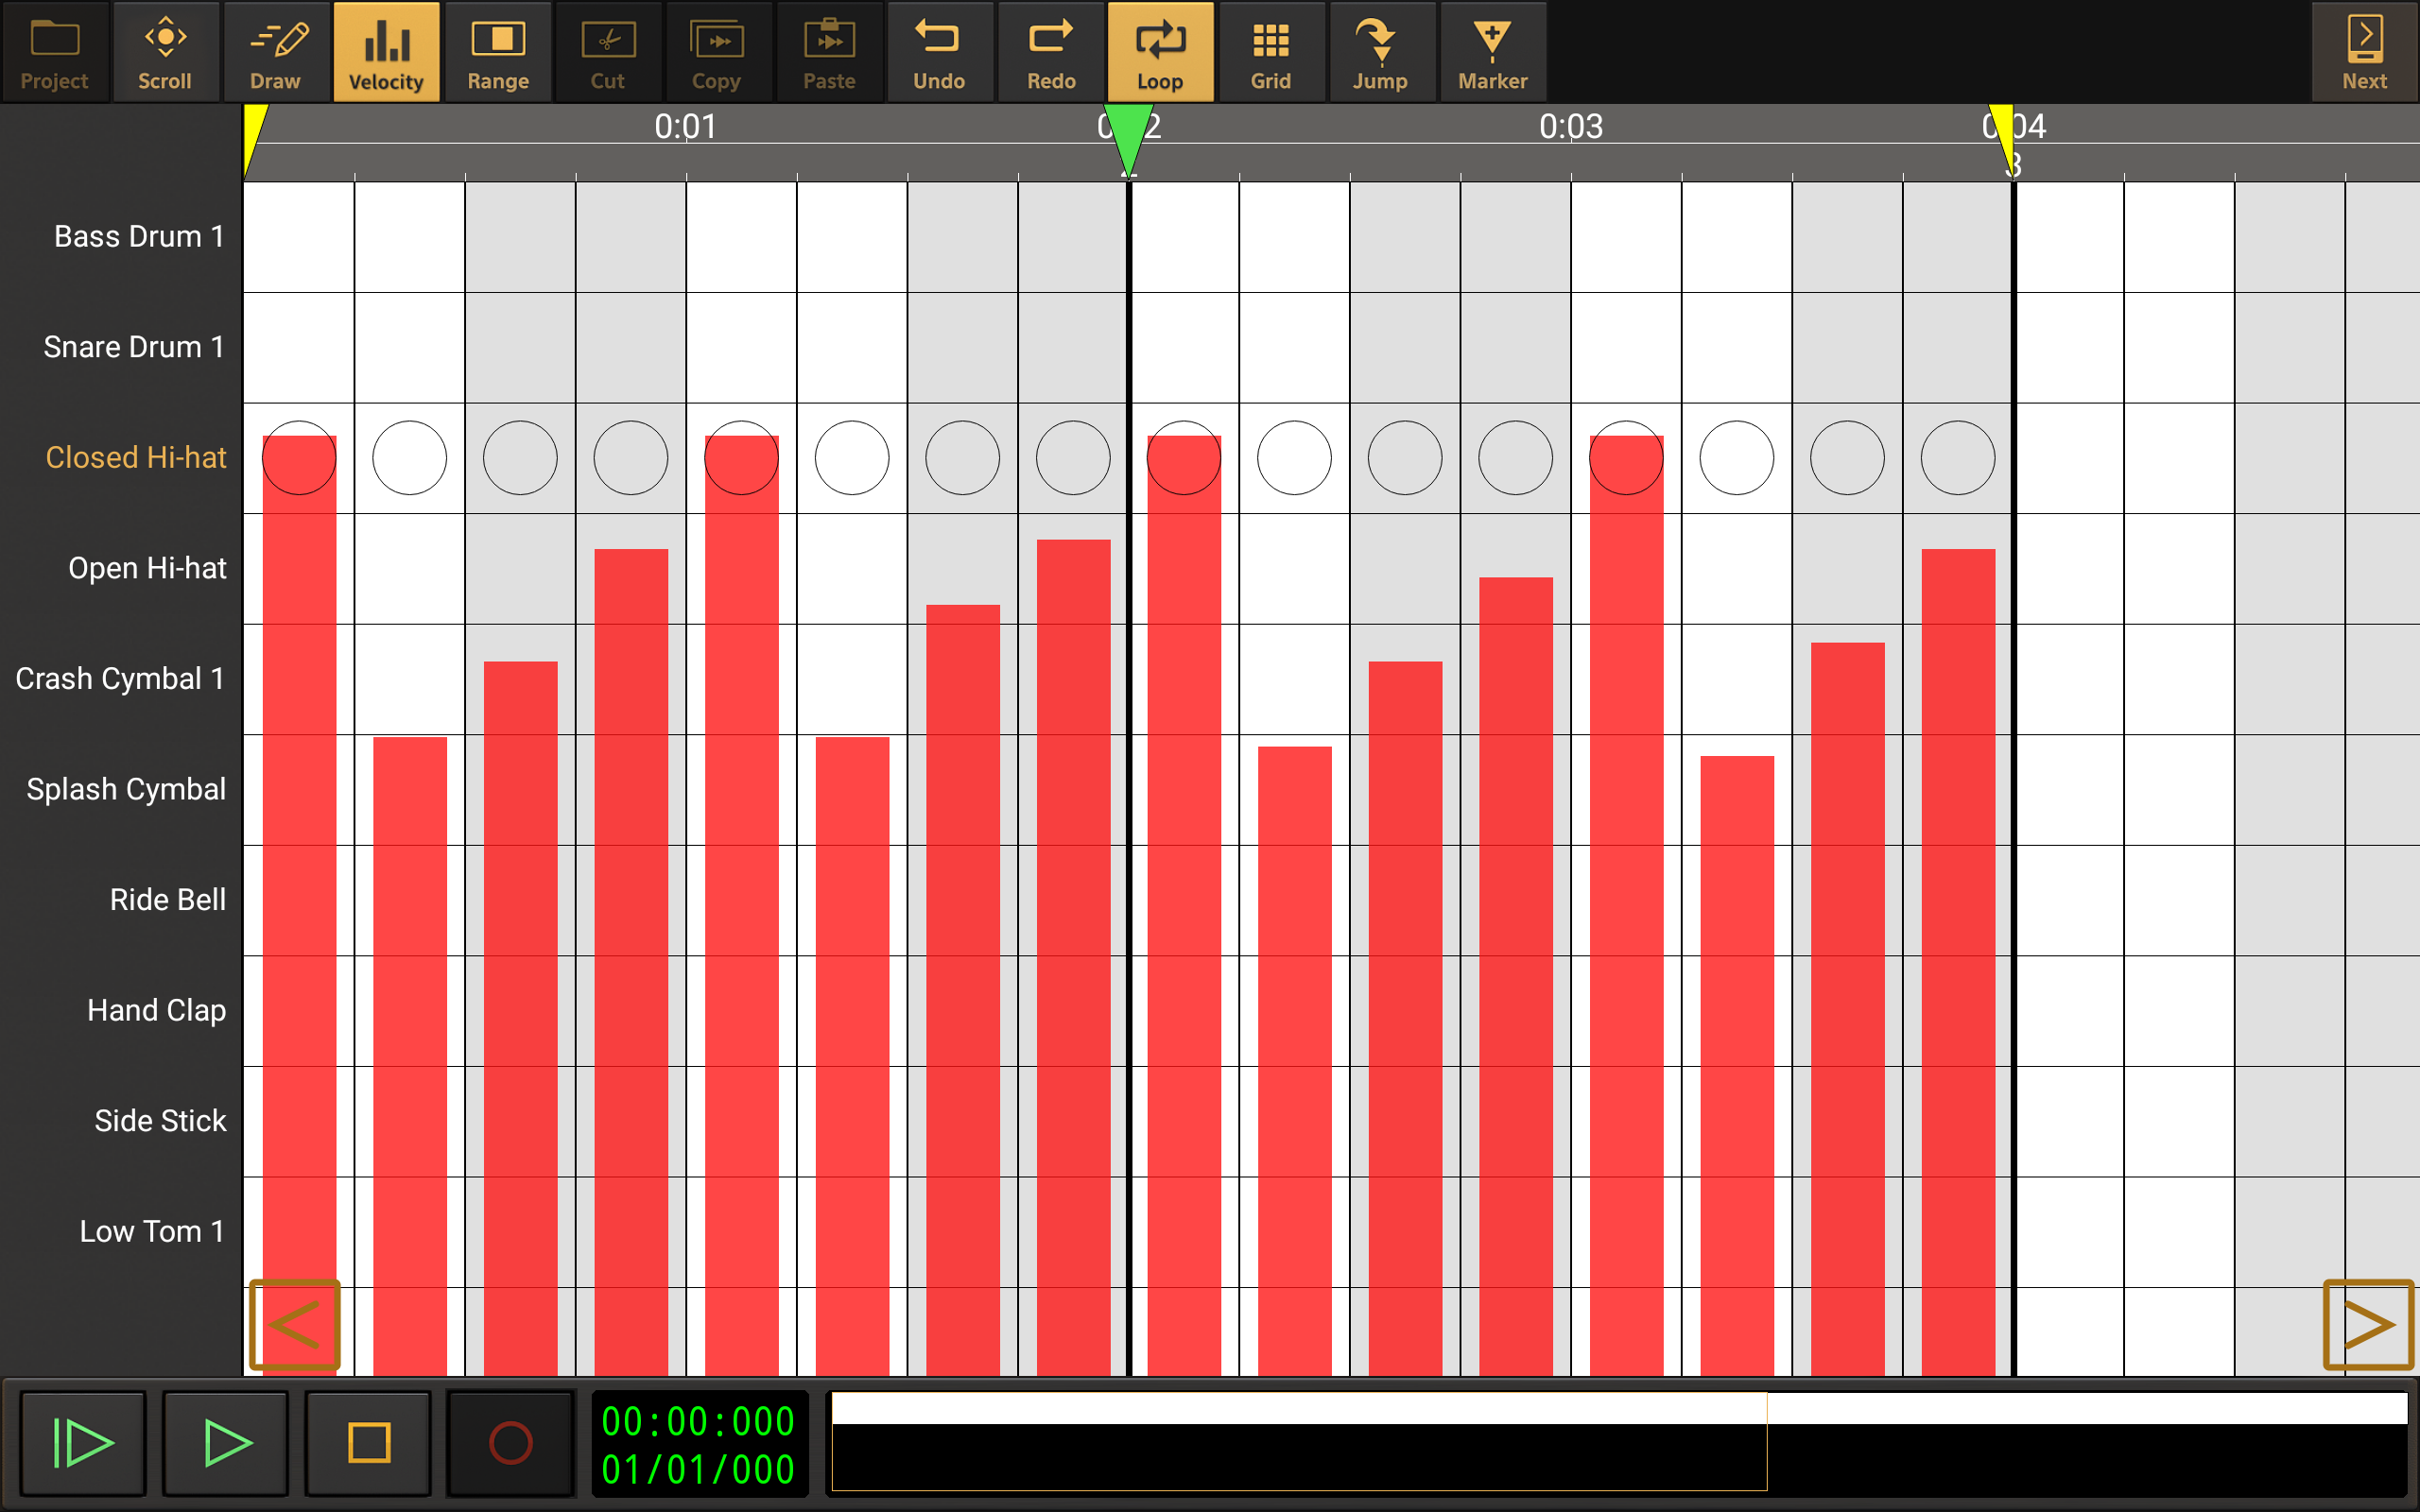Open the Grid settings
Screen dimensions: 2420x1512
[1270, 52]
